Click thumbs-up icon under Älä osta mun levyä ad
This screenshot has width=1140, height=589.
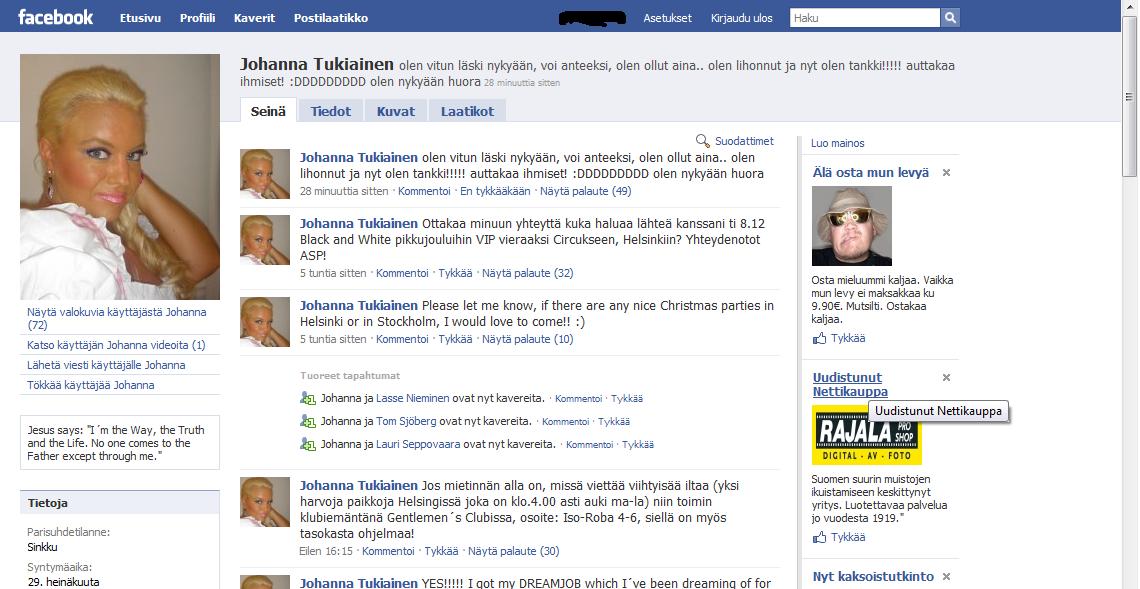pyautogui.click(x=820, y=339)
